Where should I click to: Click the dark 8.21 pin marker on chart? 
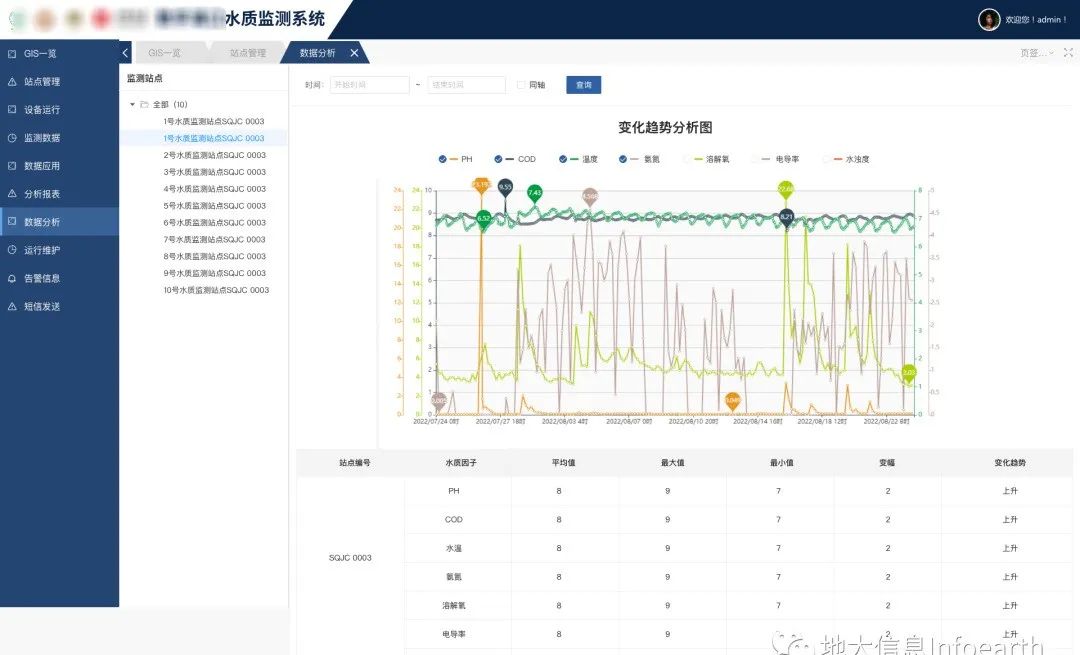tap(786, 218)
